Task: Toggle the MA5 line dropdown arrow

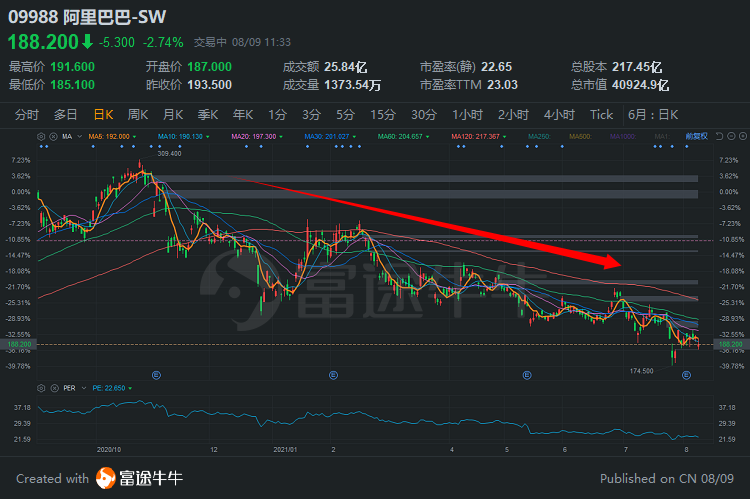Action: point(134,137)
